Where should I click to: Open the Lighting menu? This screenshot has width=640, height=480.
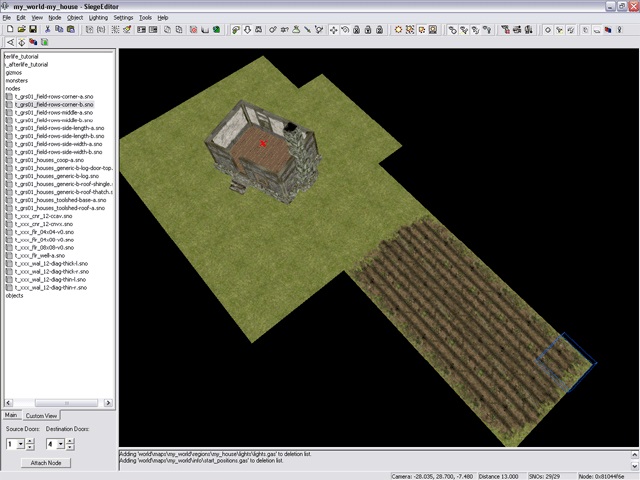click(x=98, y=18)
